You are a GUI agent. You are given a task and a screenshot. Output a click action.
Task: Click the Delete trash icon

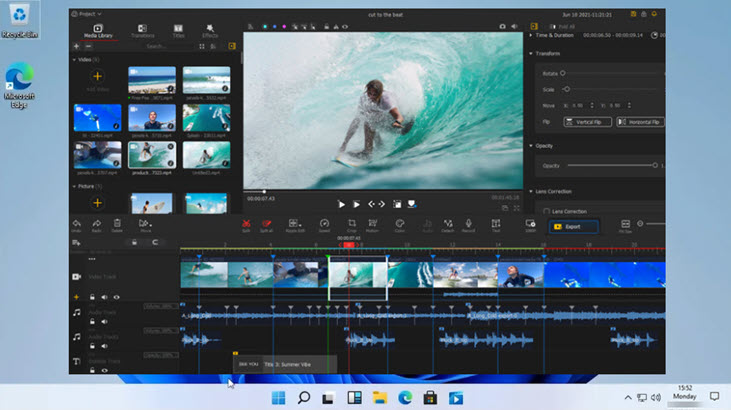[x=118, y=225]
